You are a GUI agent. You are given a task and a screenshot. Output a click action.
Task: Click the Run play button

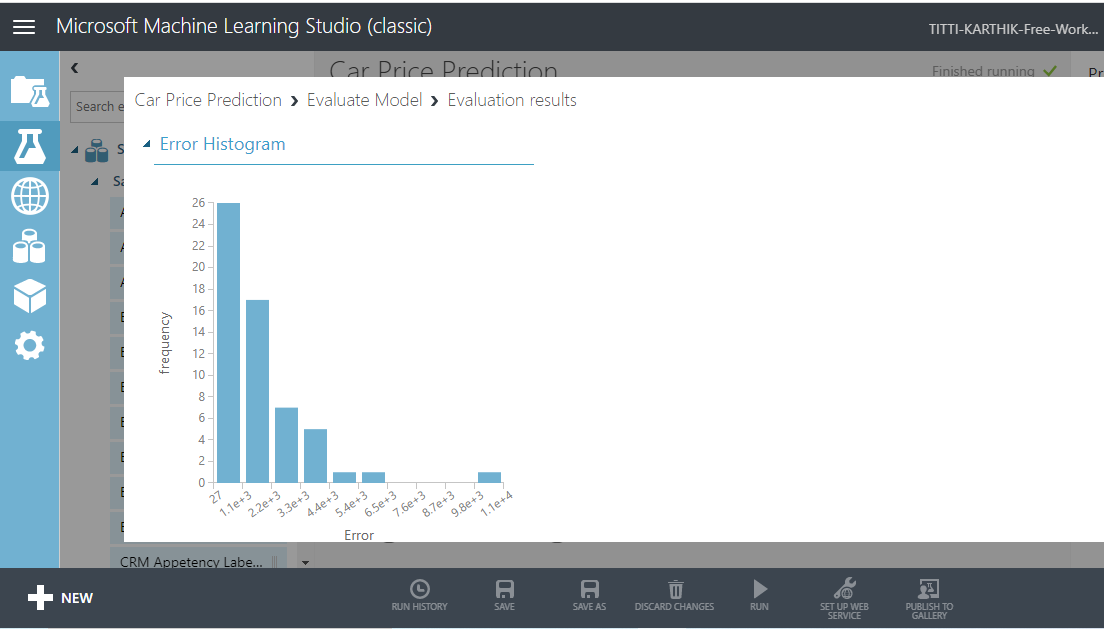tap(759, 595)
